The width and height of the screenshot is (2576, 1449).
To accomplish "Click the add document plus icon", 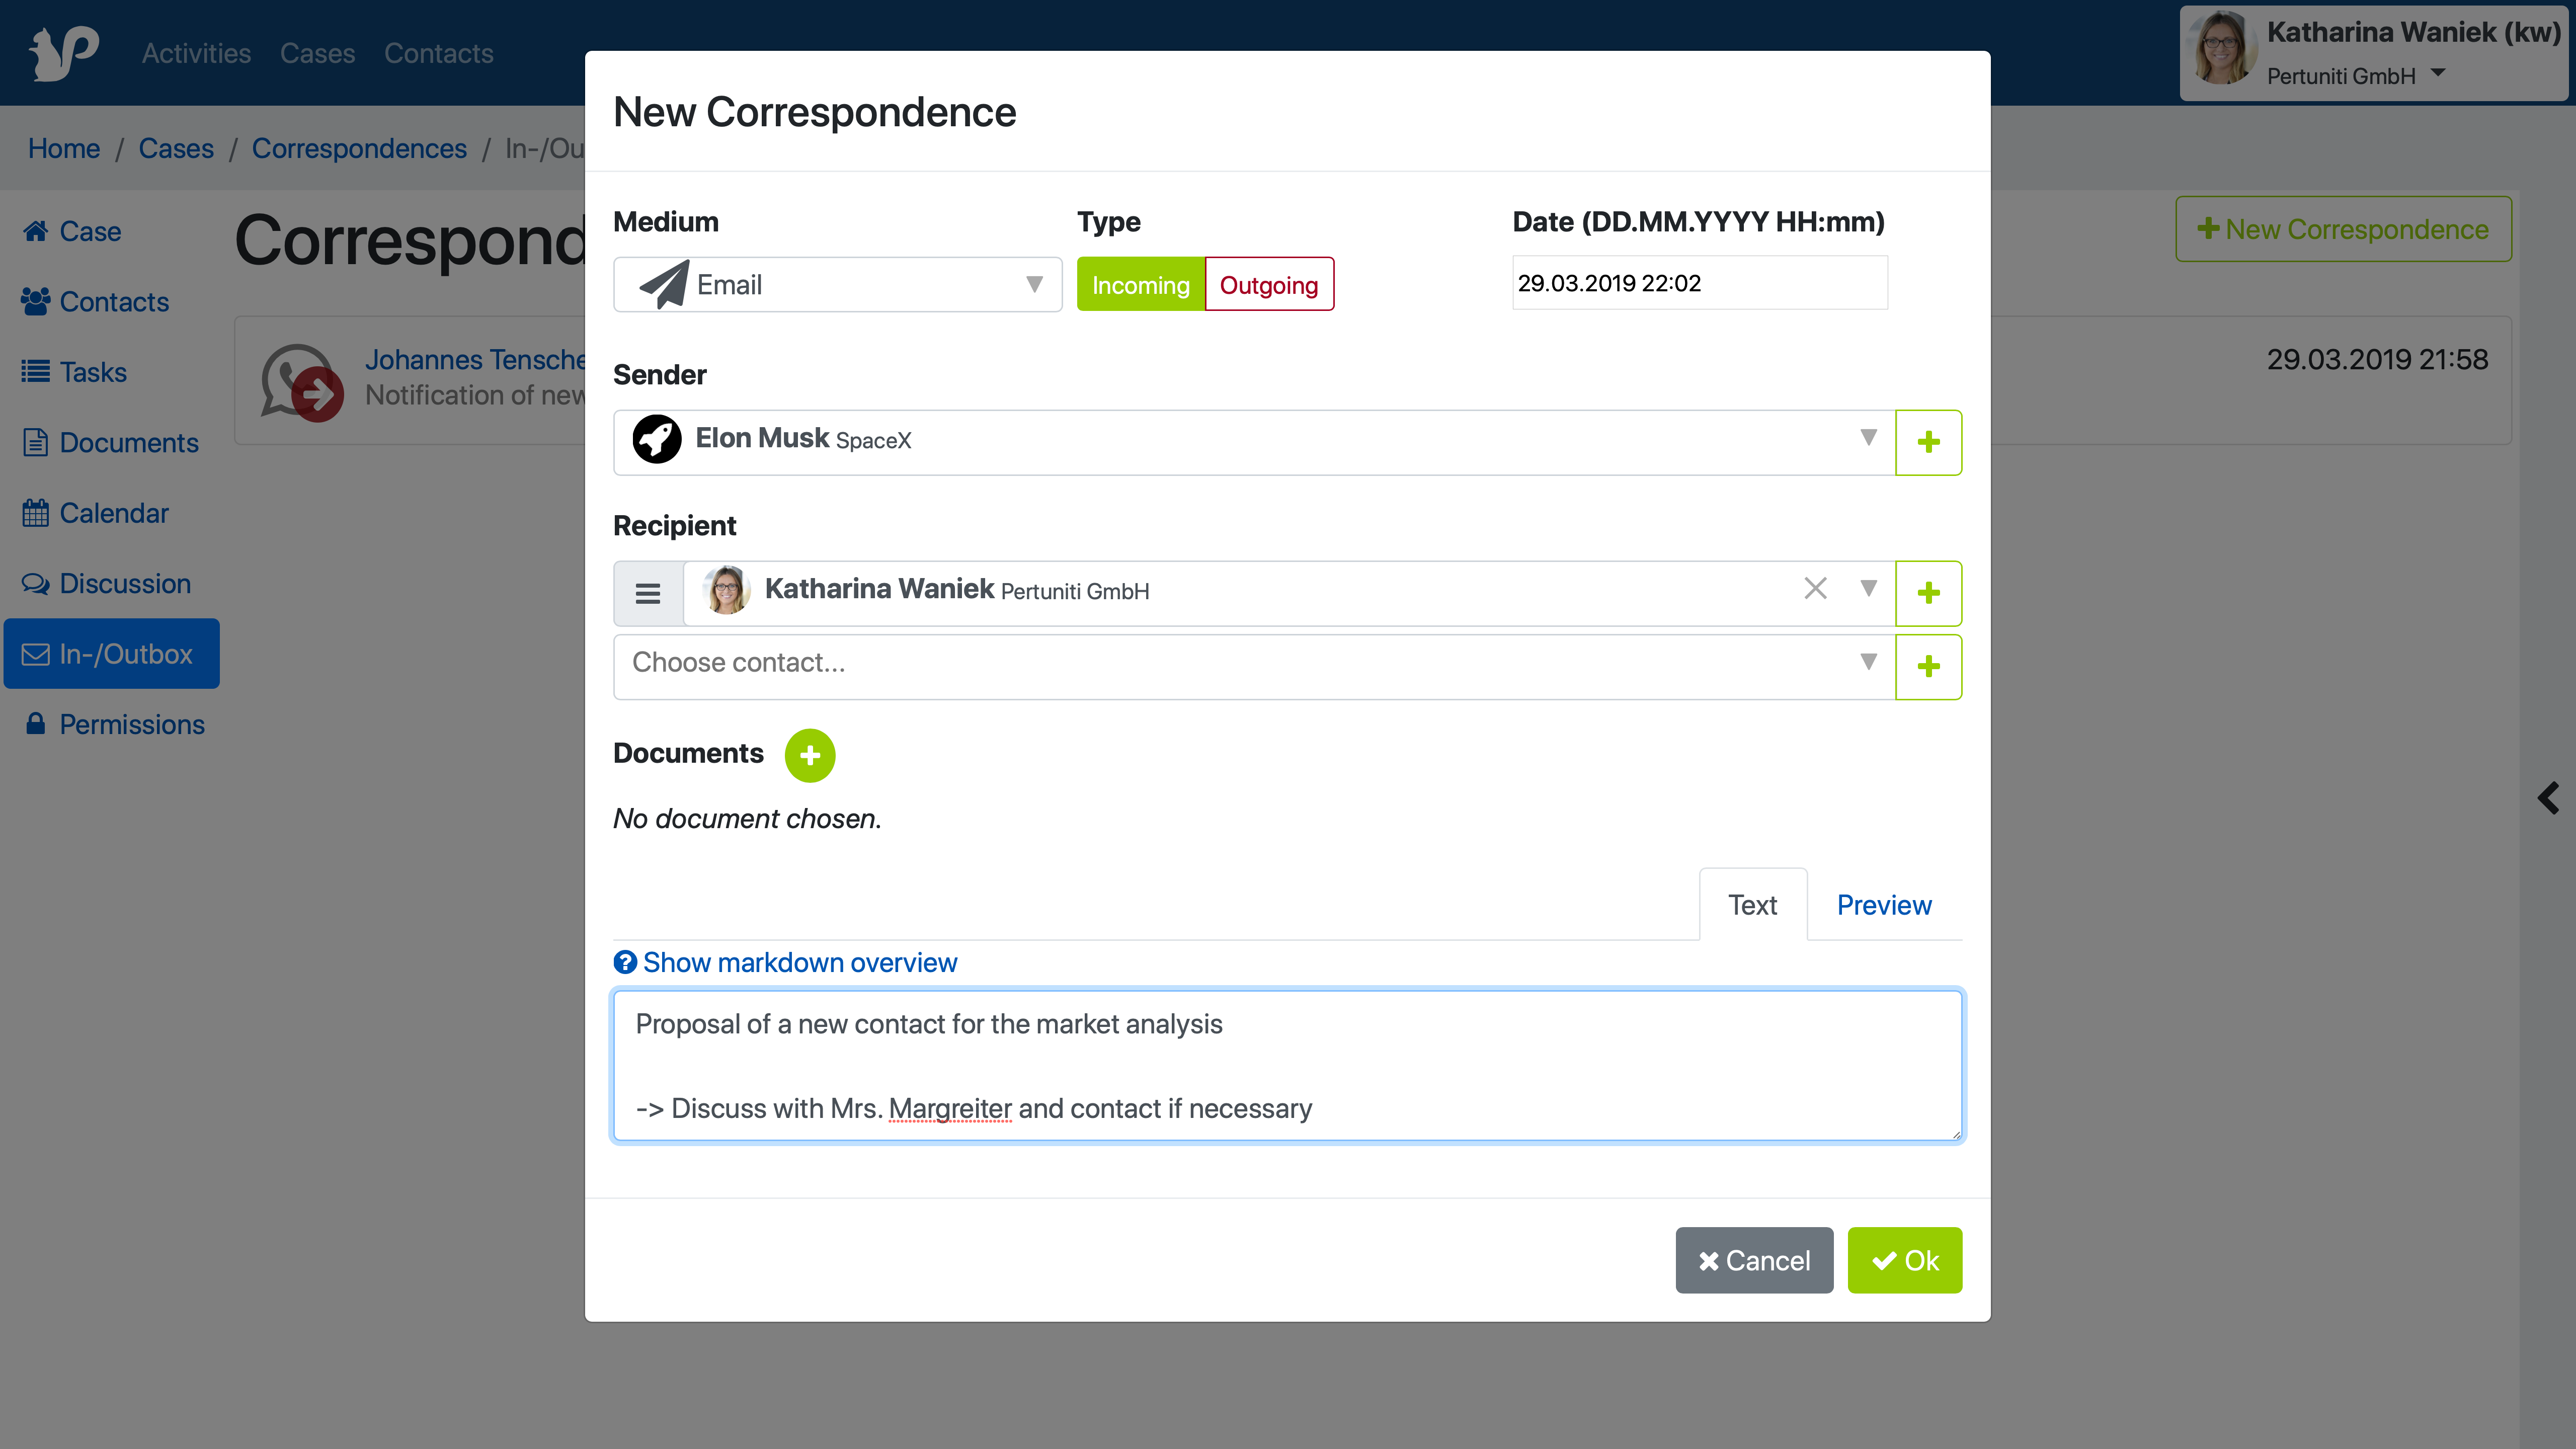I will tap(809, 754).
